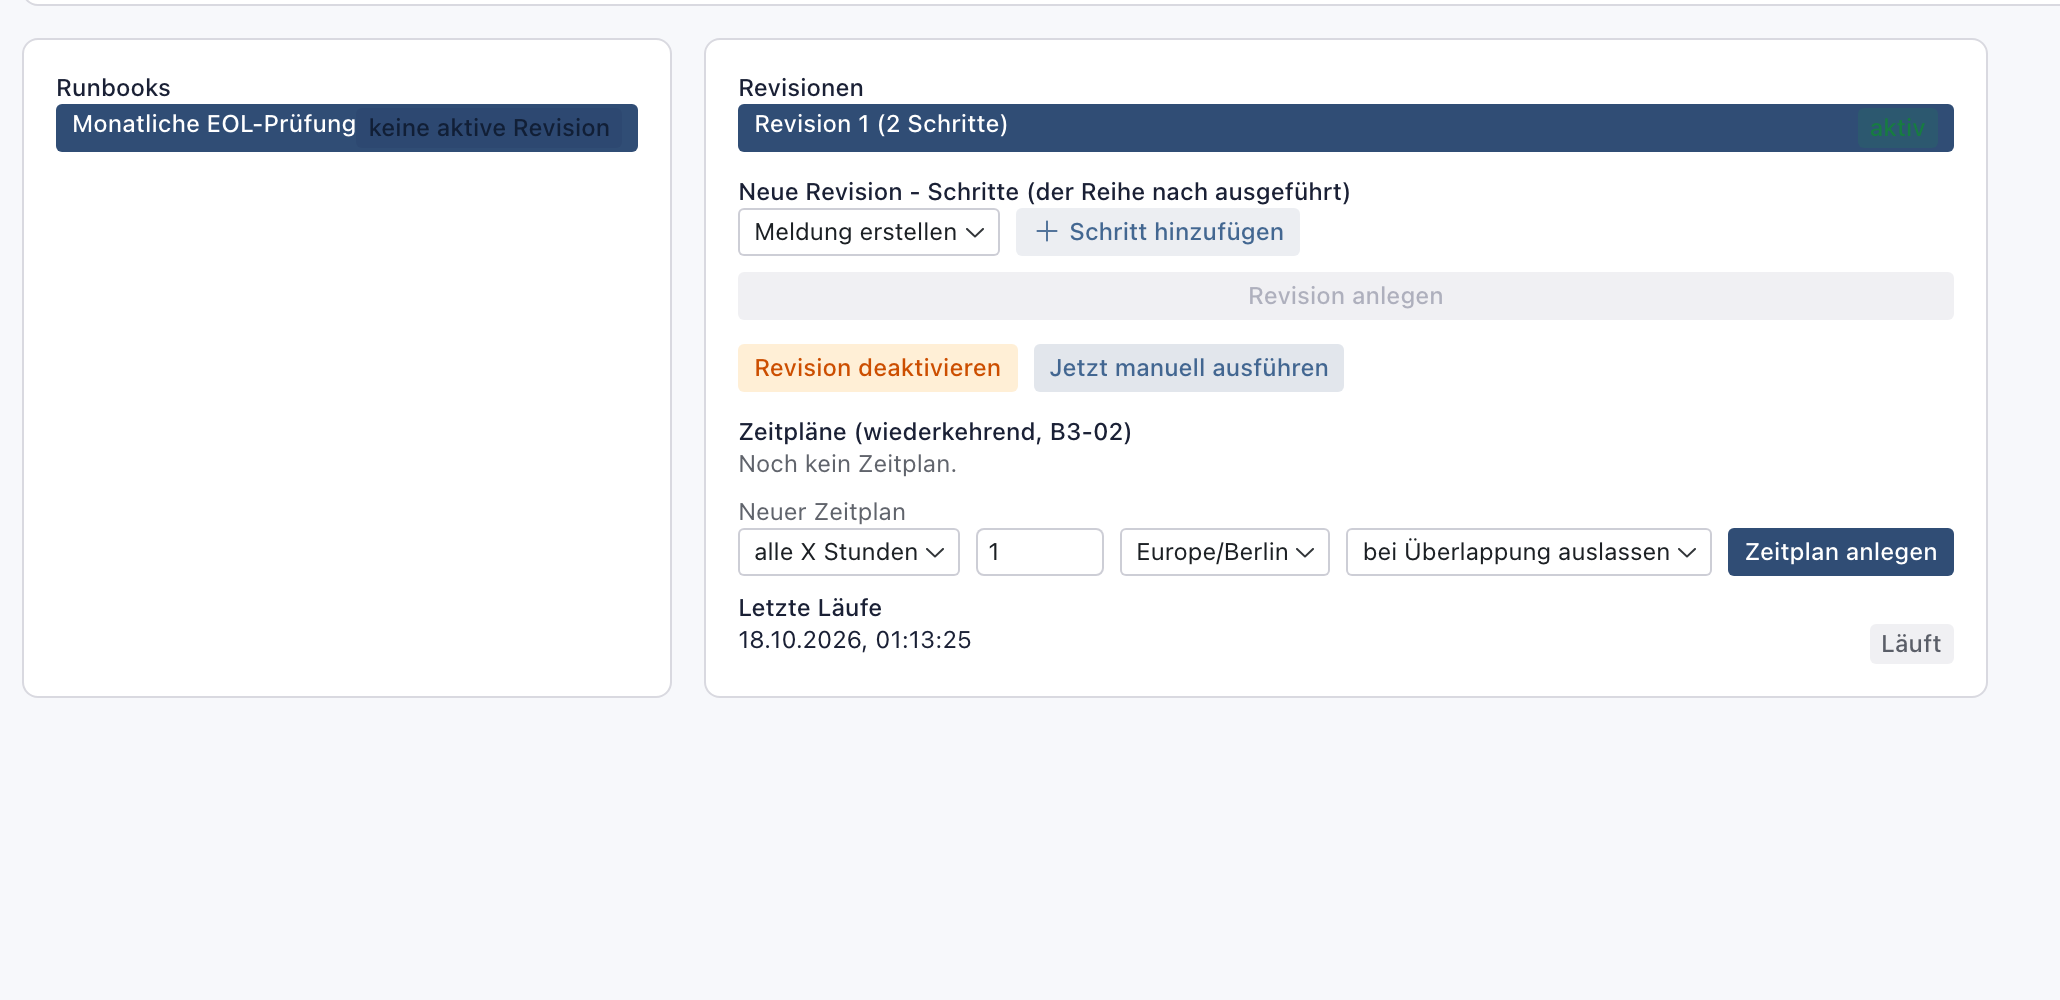Click the Runbooks heading
The height and width of the screenshot is (1000, 2060).
(x=113, y=88)
